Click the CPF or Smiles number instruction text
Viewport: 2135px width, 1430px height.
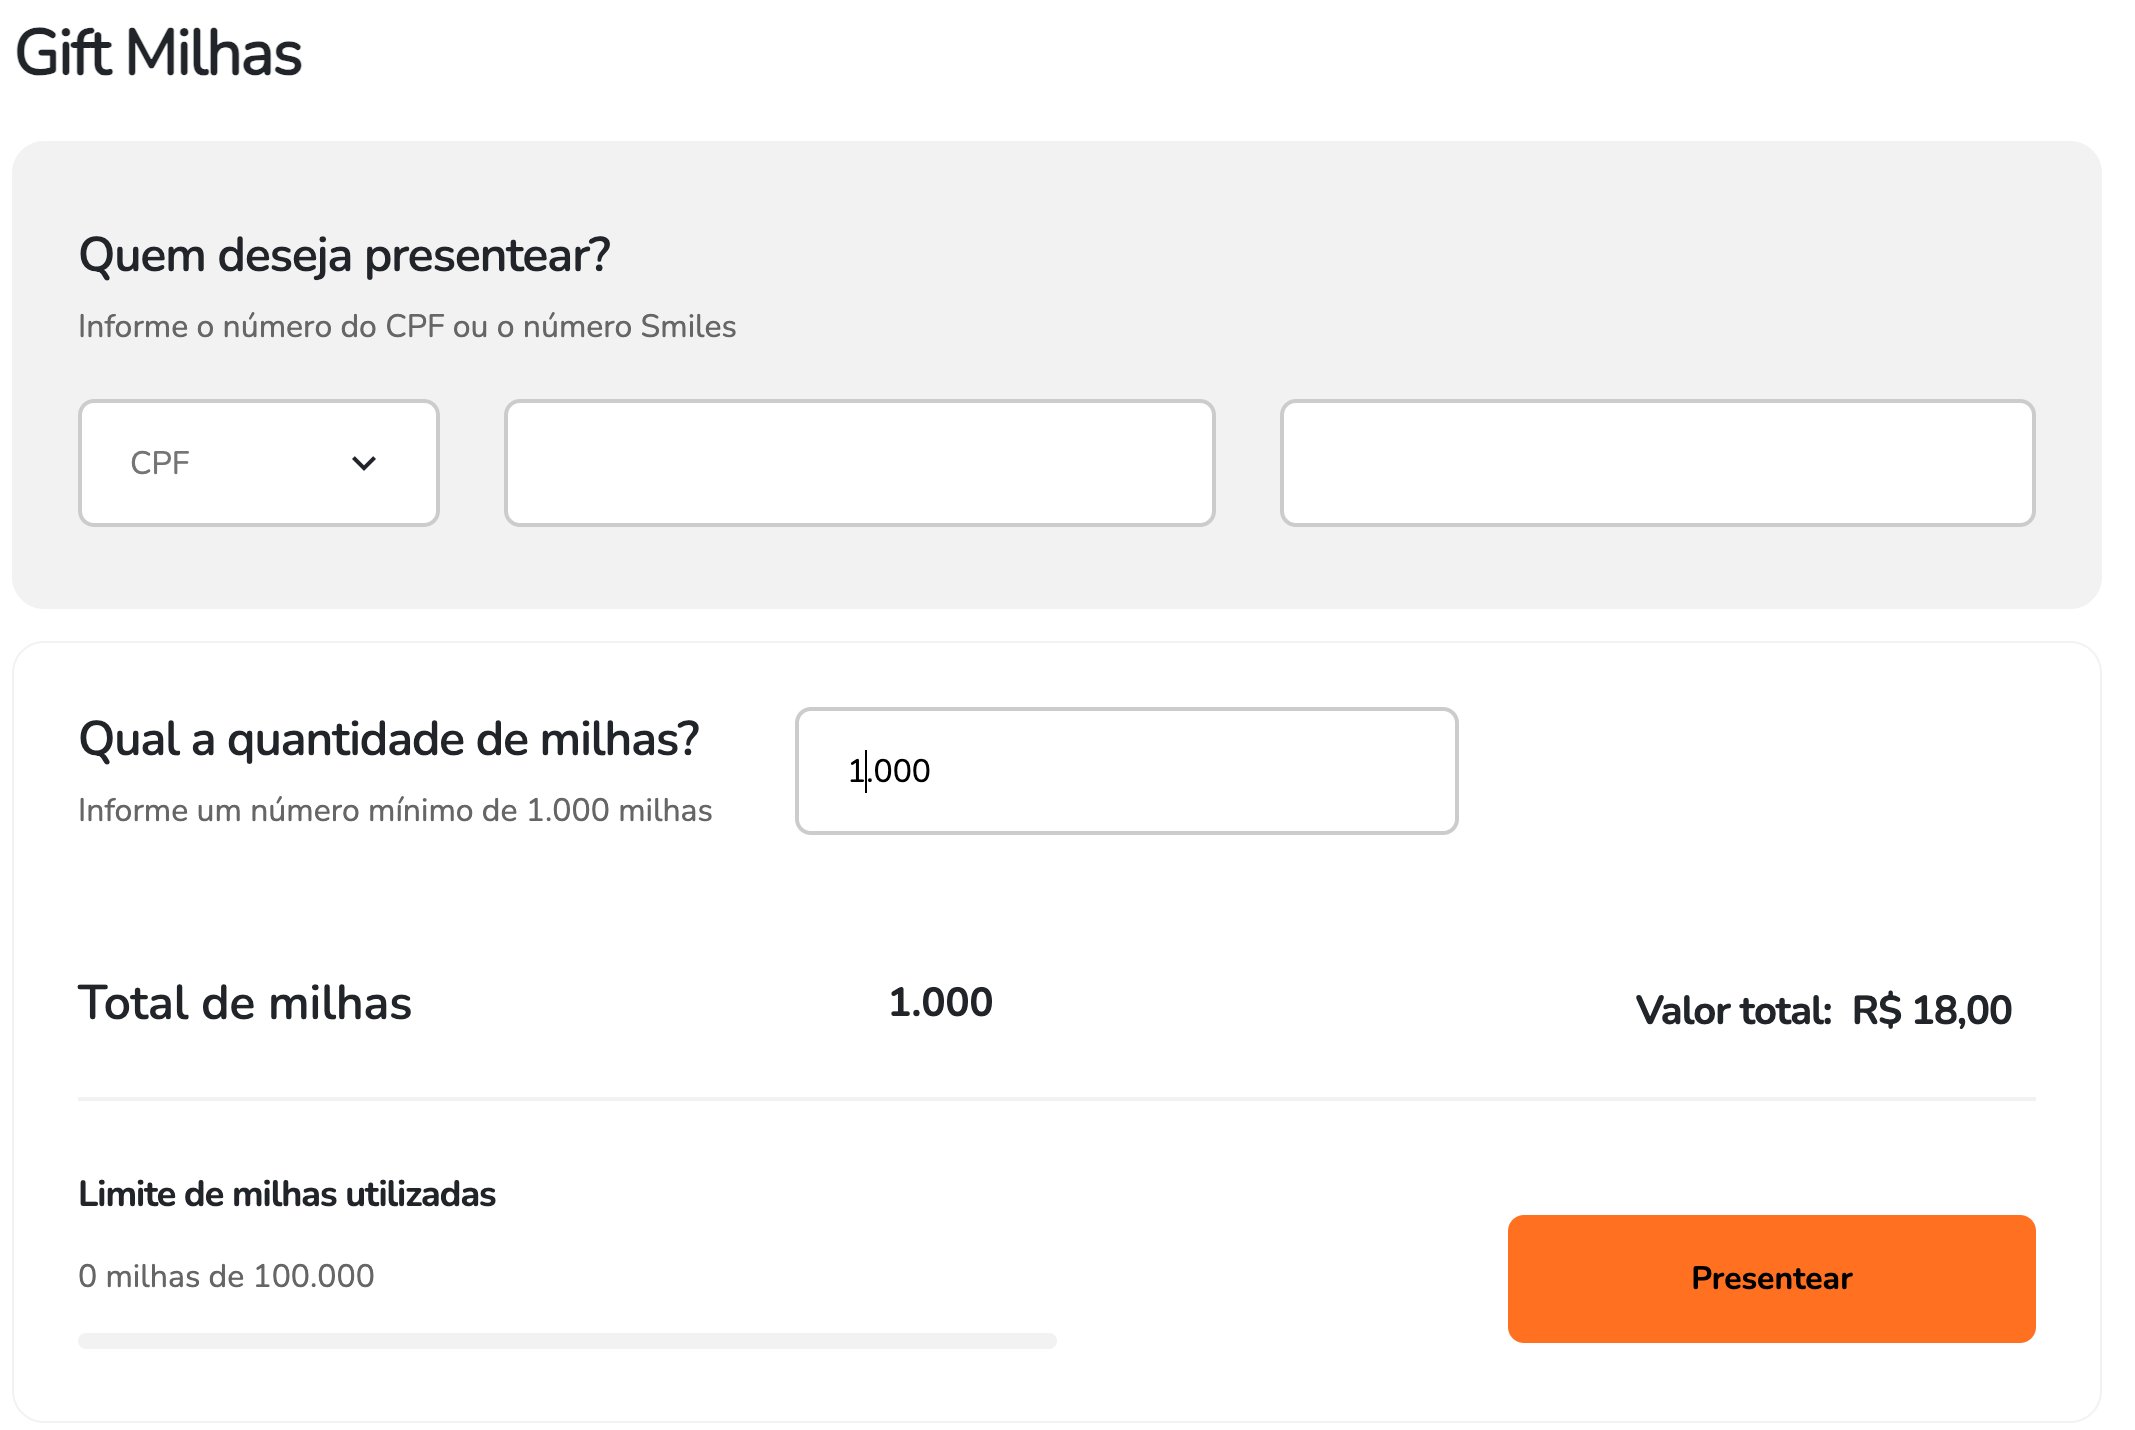(407, 327)
